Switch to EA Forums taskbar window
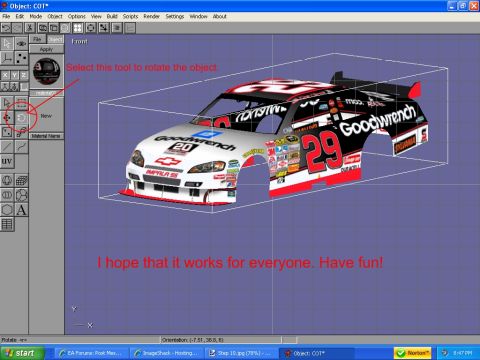Screen dimensions: 480x360 tap(91, 353)
